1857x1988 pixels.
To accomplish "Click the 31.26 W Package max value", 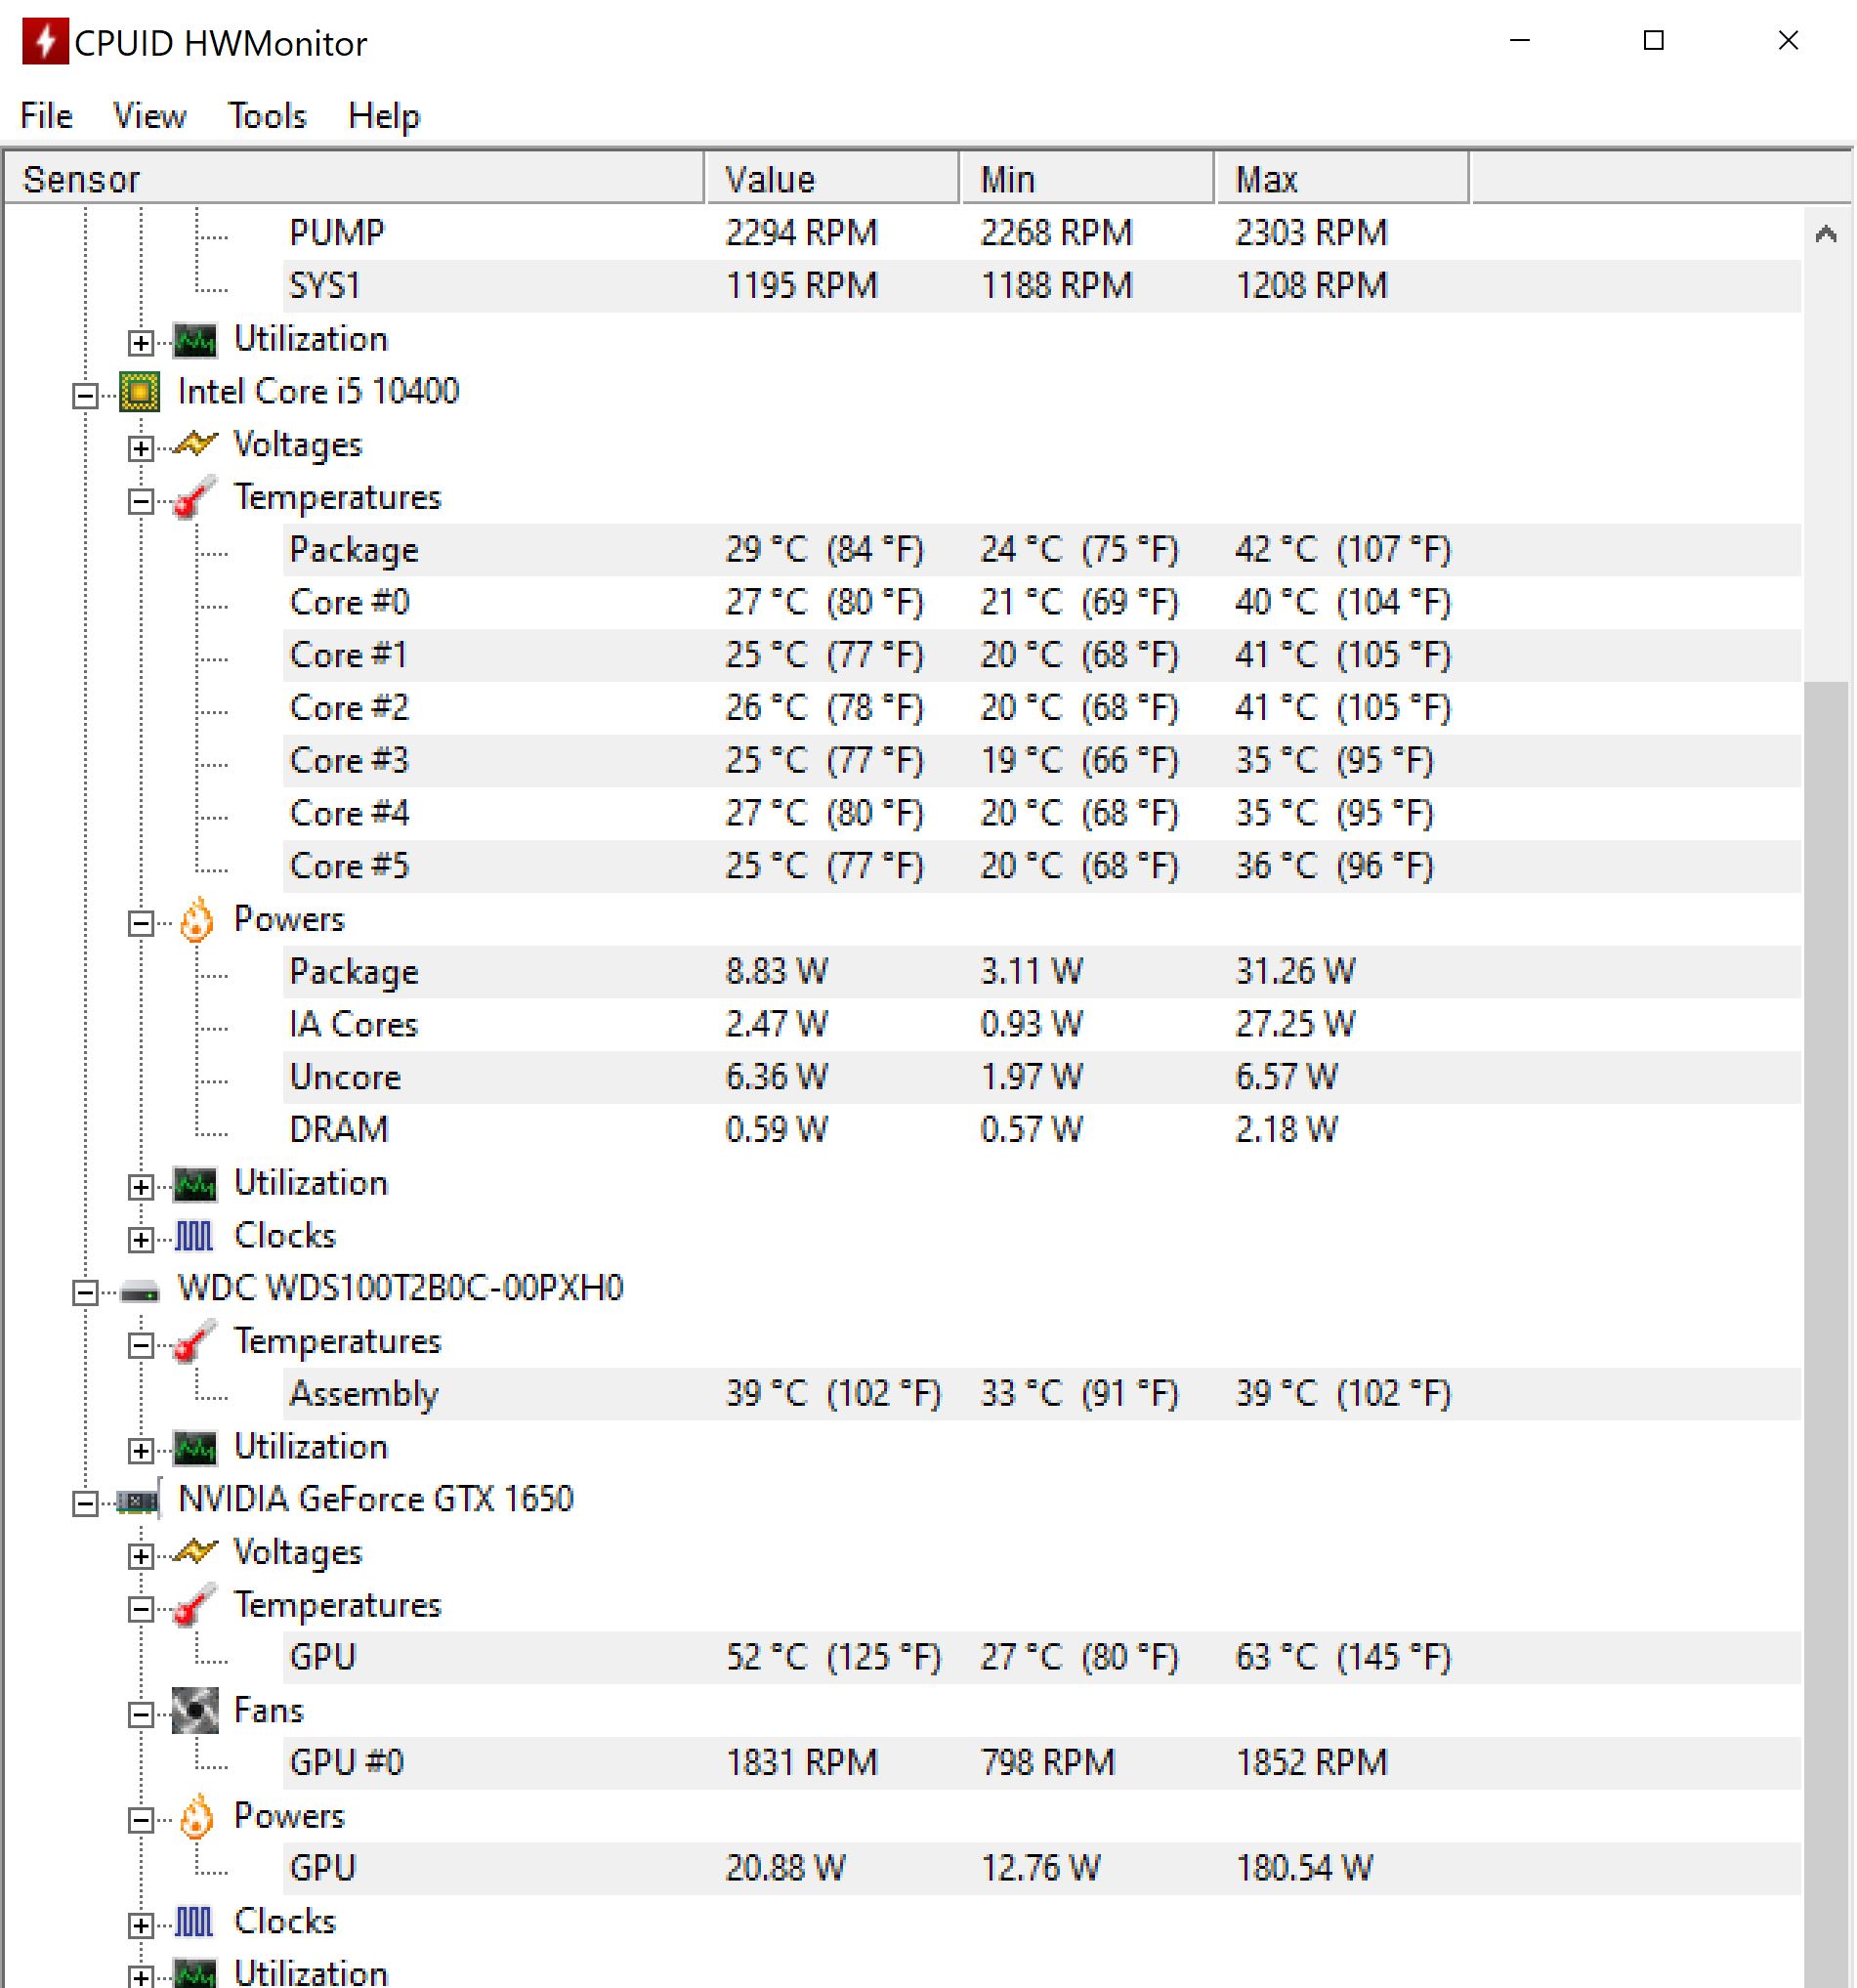I will point(1296,972).
